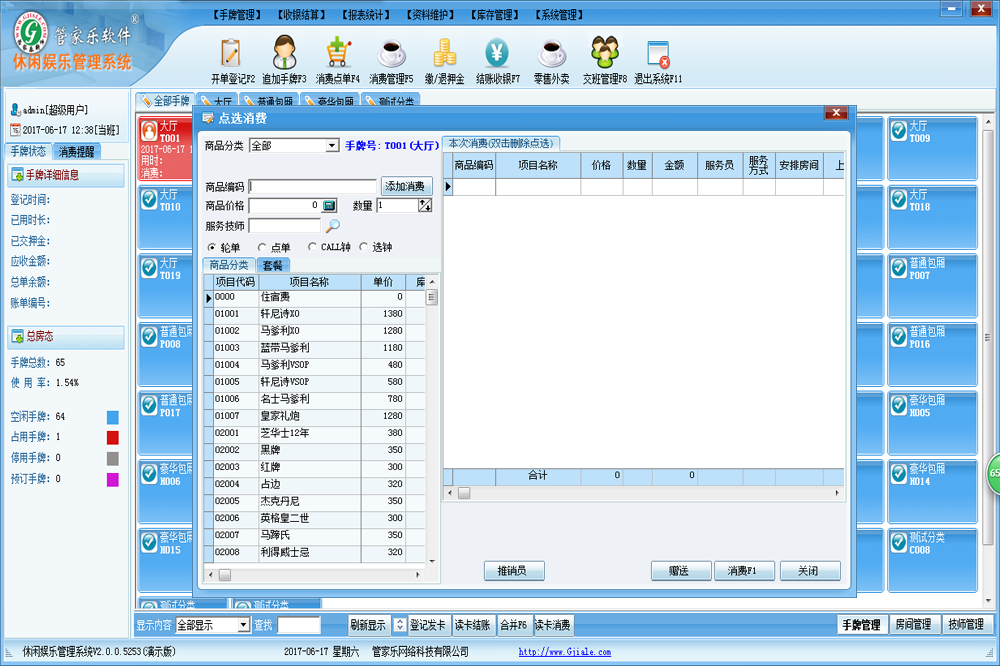Switch to the 技师管理 tab
The image size is (1000, 666).
click(966, 625)
